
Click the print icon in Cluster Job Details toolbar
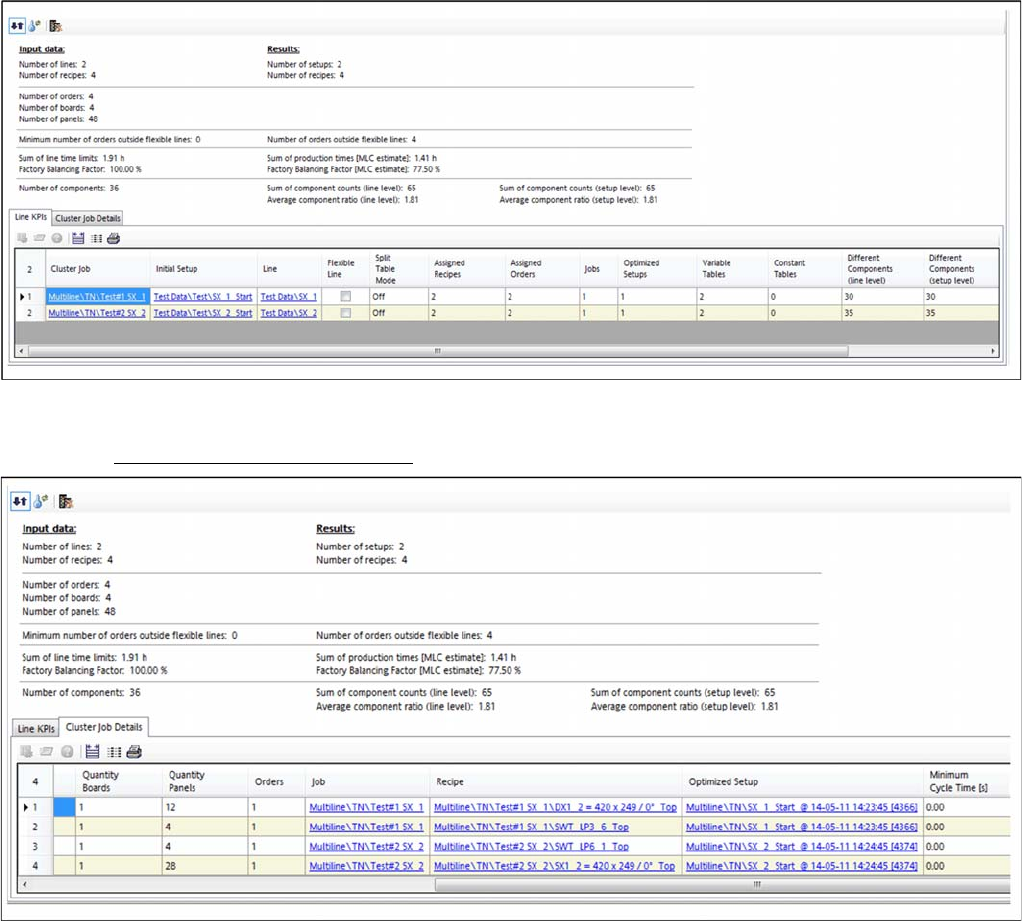point(133,751)
